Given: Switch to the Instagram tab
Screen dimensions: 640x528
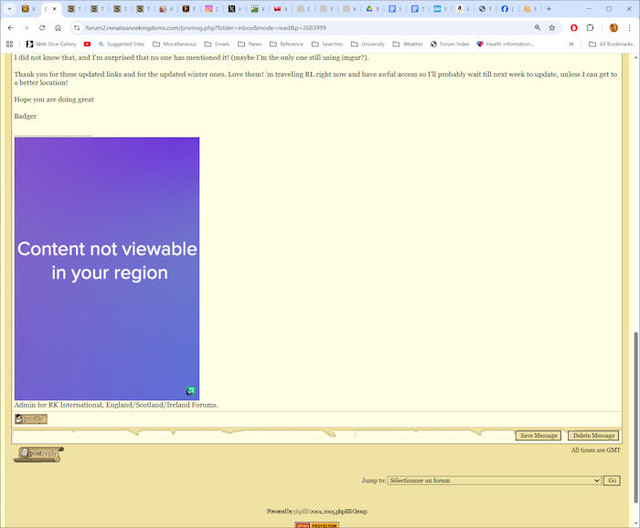Looking at the screenshot, I should point(209,9).
